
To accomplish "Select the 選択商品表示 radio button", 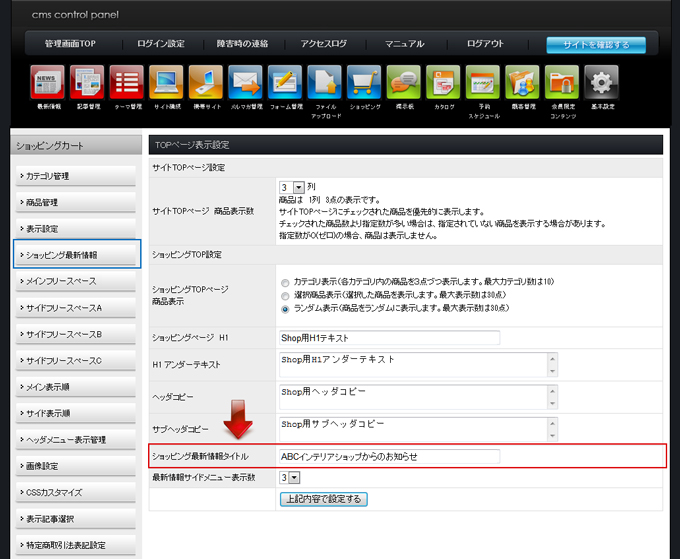I will 286,296.
